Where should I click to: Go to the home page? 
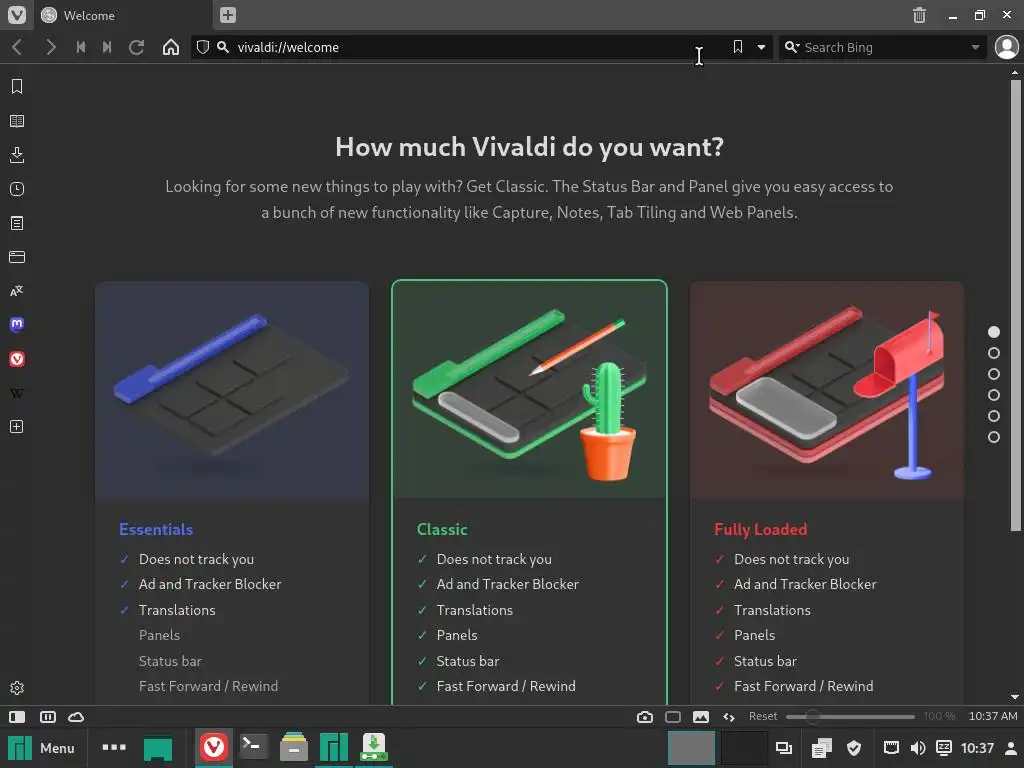click(x=170, y=47)
